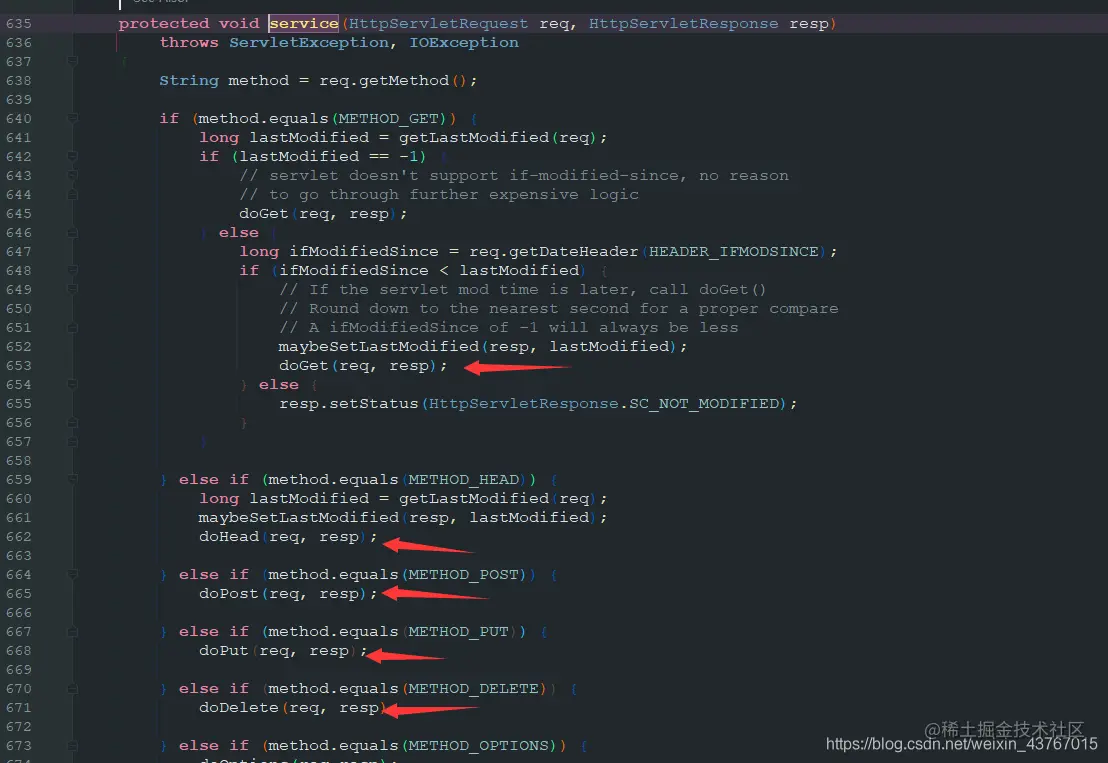Image resolution: width=1108 pixels, height=763 pixels.
Task: Click 'ServletException' in the throws clause
Action: [x=309, y=42]
